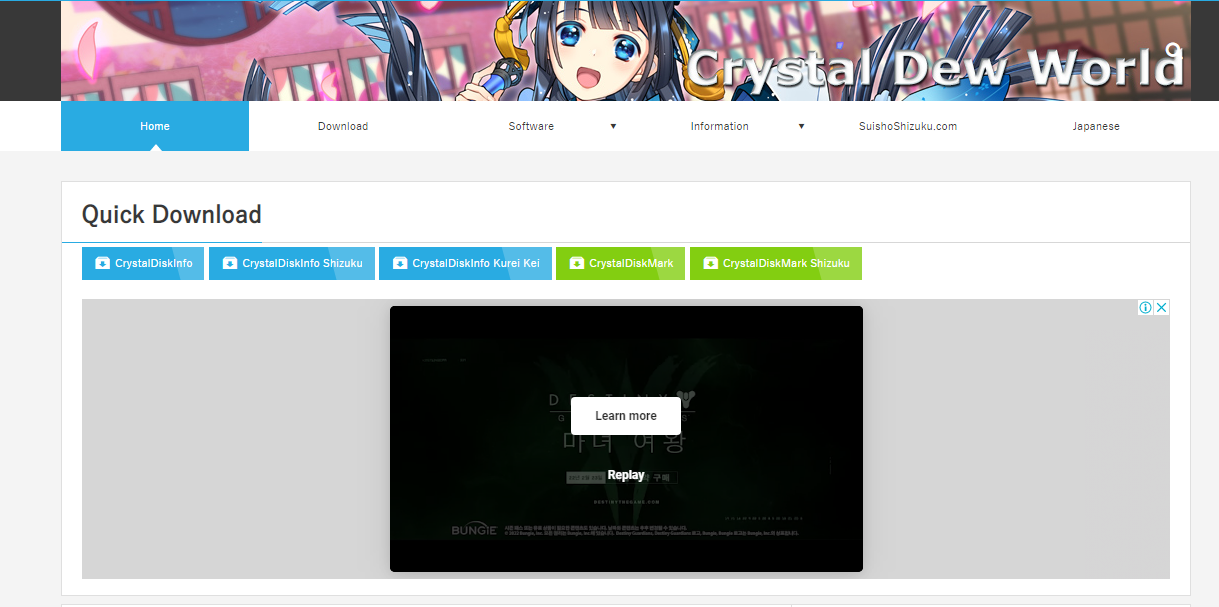
Task: Open the Information menu item
Action: (719, 126)
